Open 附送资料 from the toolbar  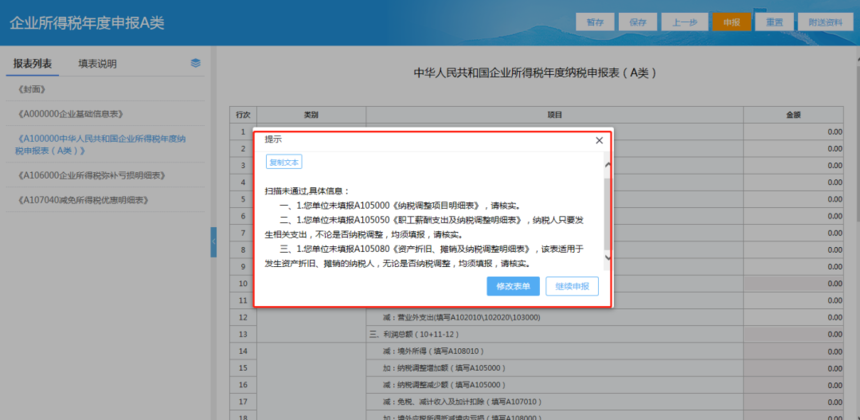826,22
